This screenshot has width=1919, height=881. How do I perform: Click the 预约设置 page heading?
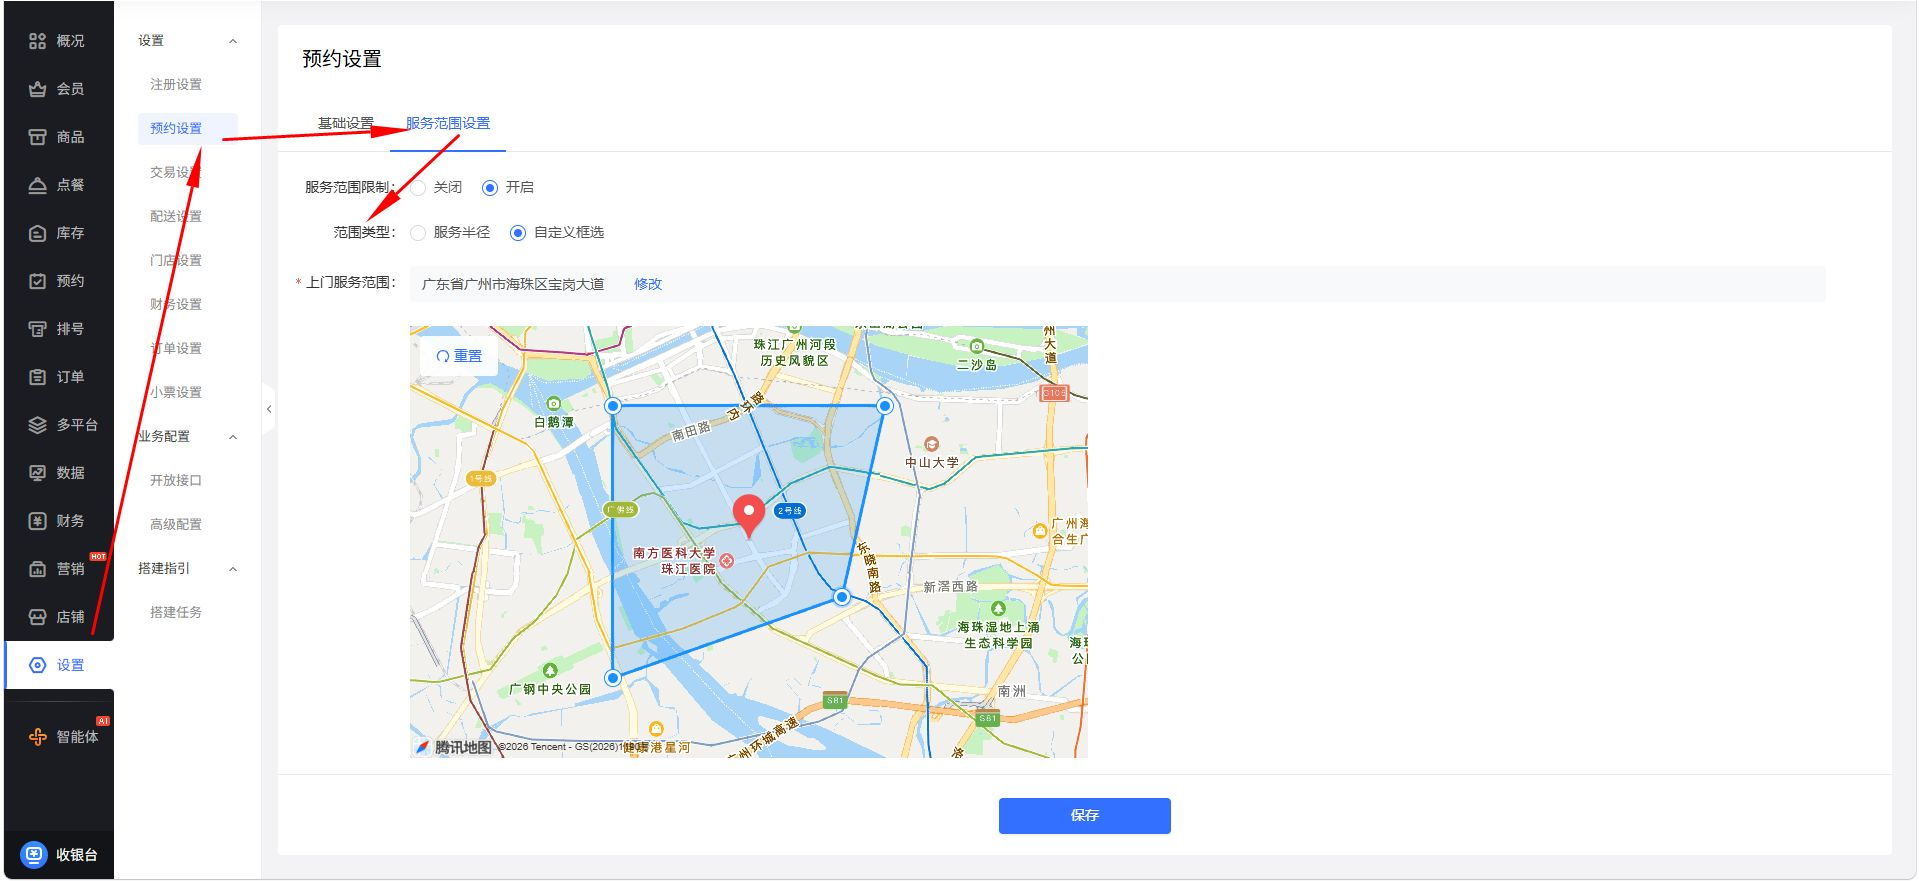coord(342,59)
